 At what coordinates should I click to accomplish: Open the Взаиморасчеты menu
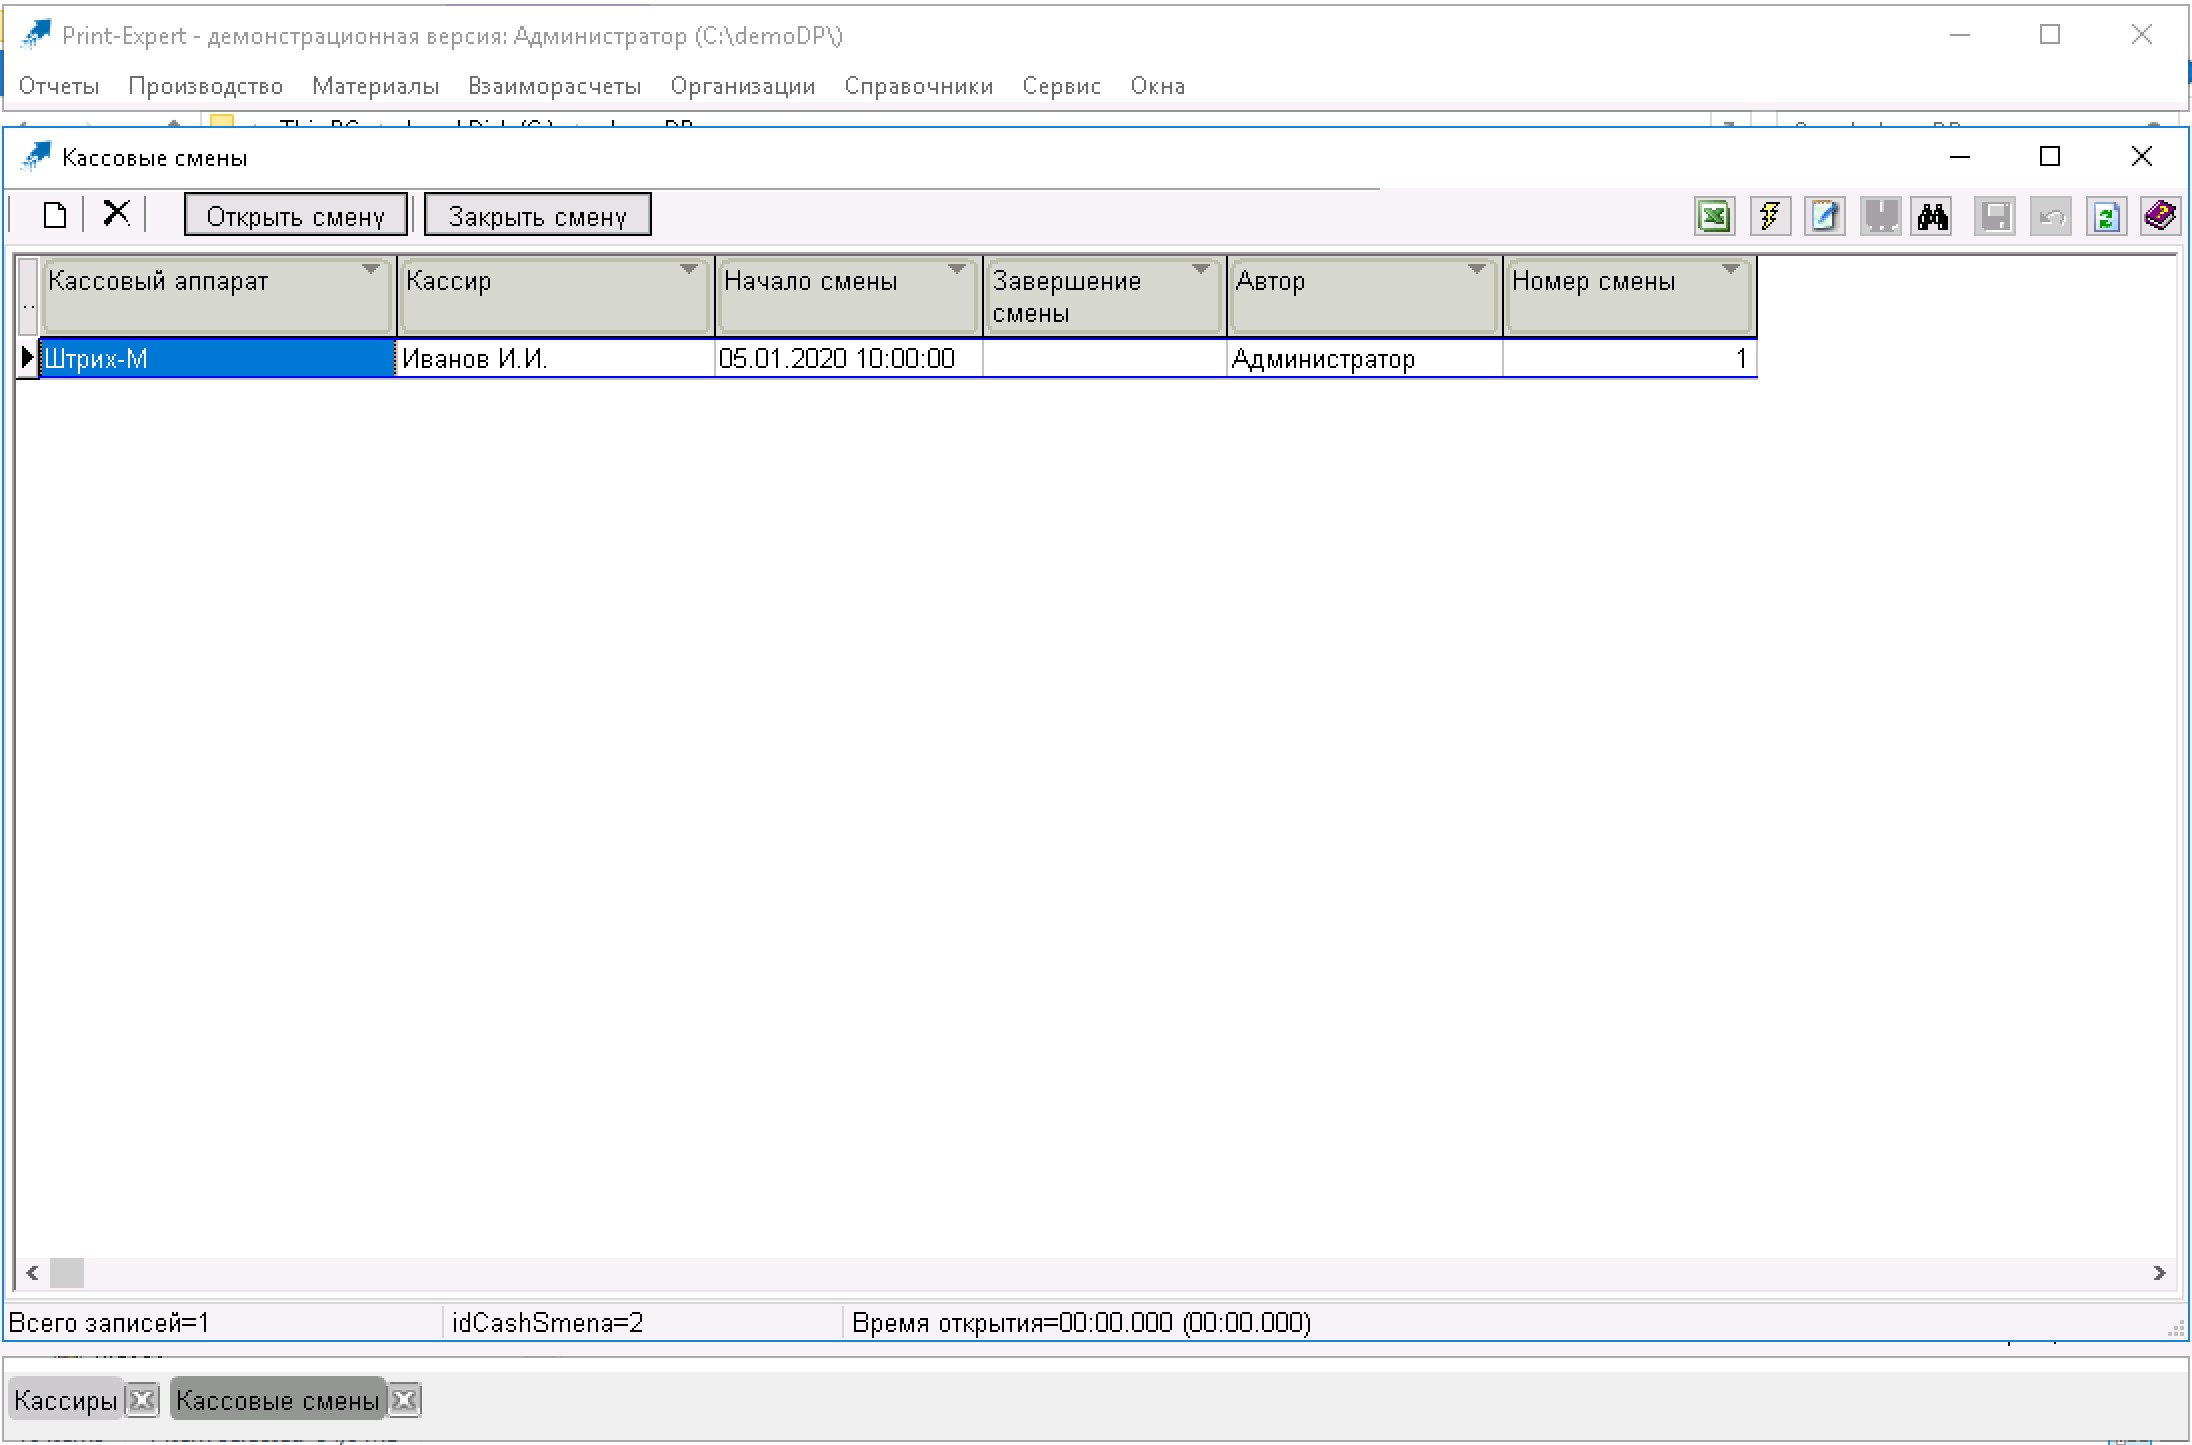click(x=554, y=86)
